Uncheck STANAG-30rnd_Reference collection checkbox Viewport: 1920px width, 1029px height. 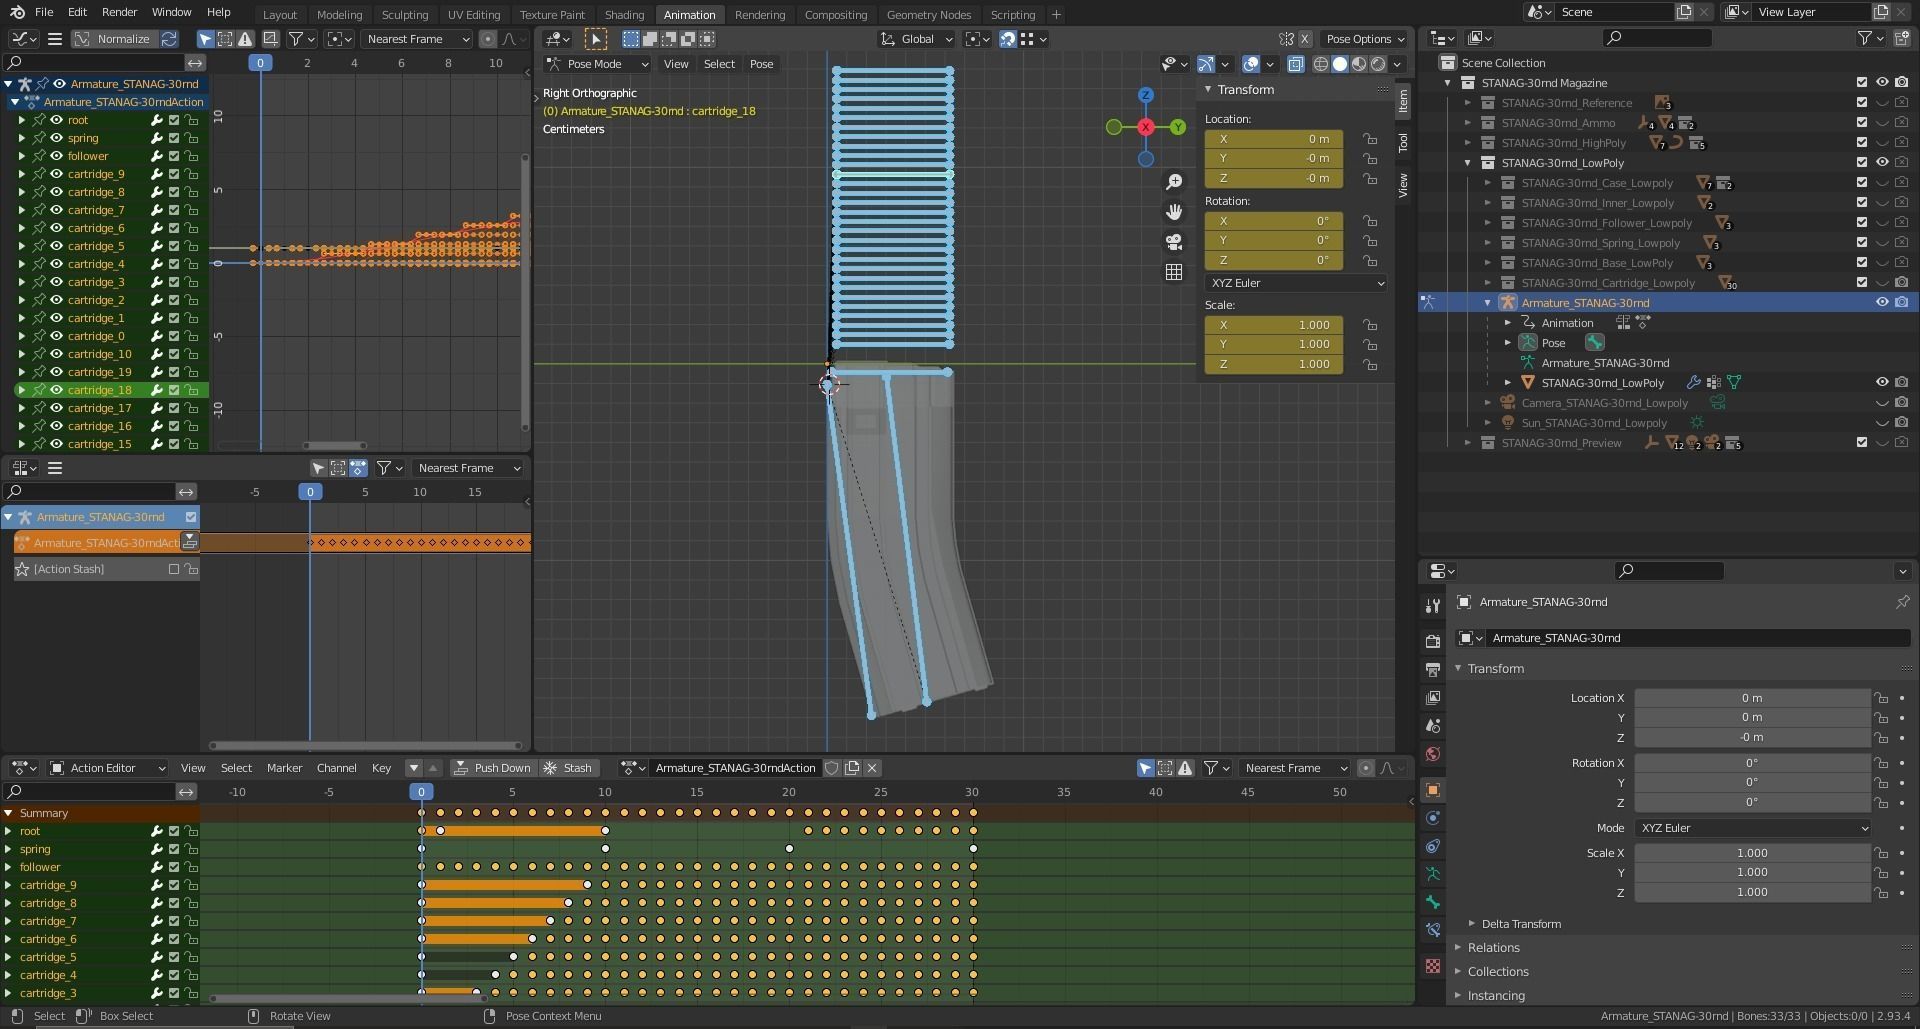coord(1861,103)
